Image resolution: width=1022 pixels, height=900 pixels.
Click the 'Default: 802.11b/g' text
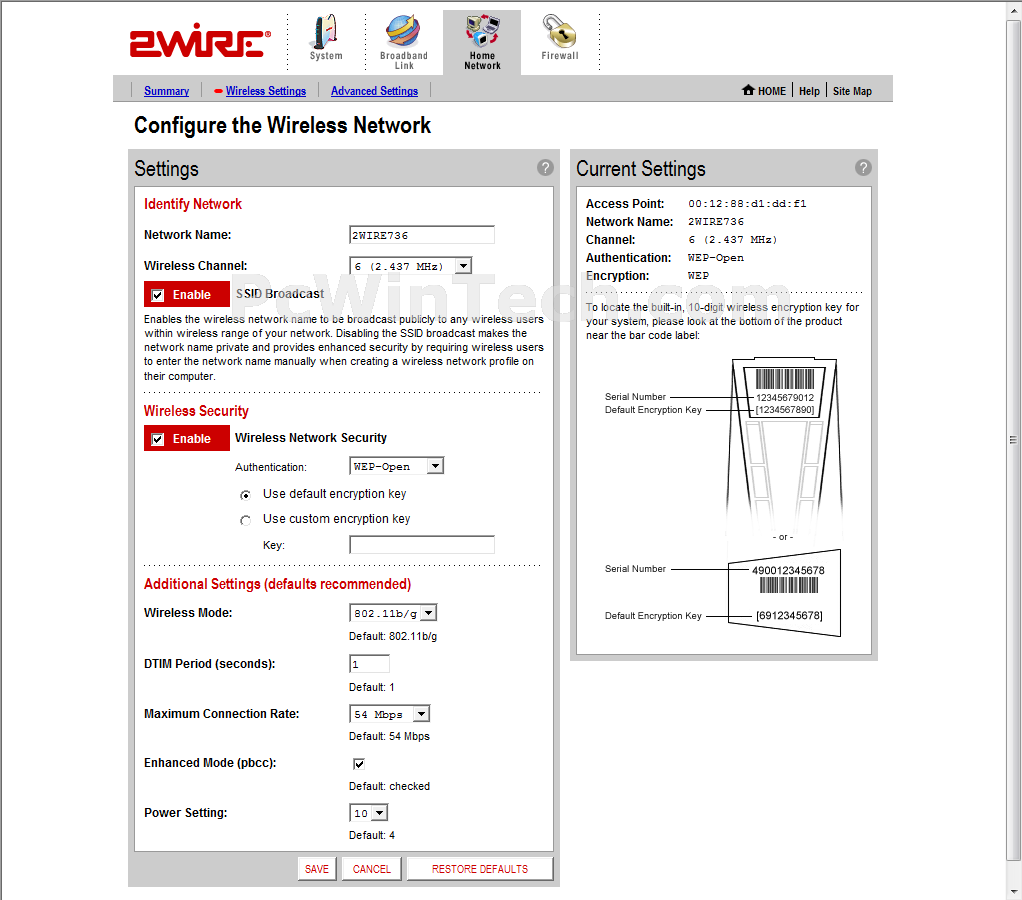[x=393, y=636]
